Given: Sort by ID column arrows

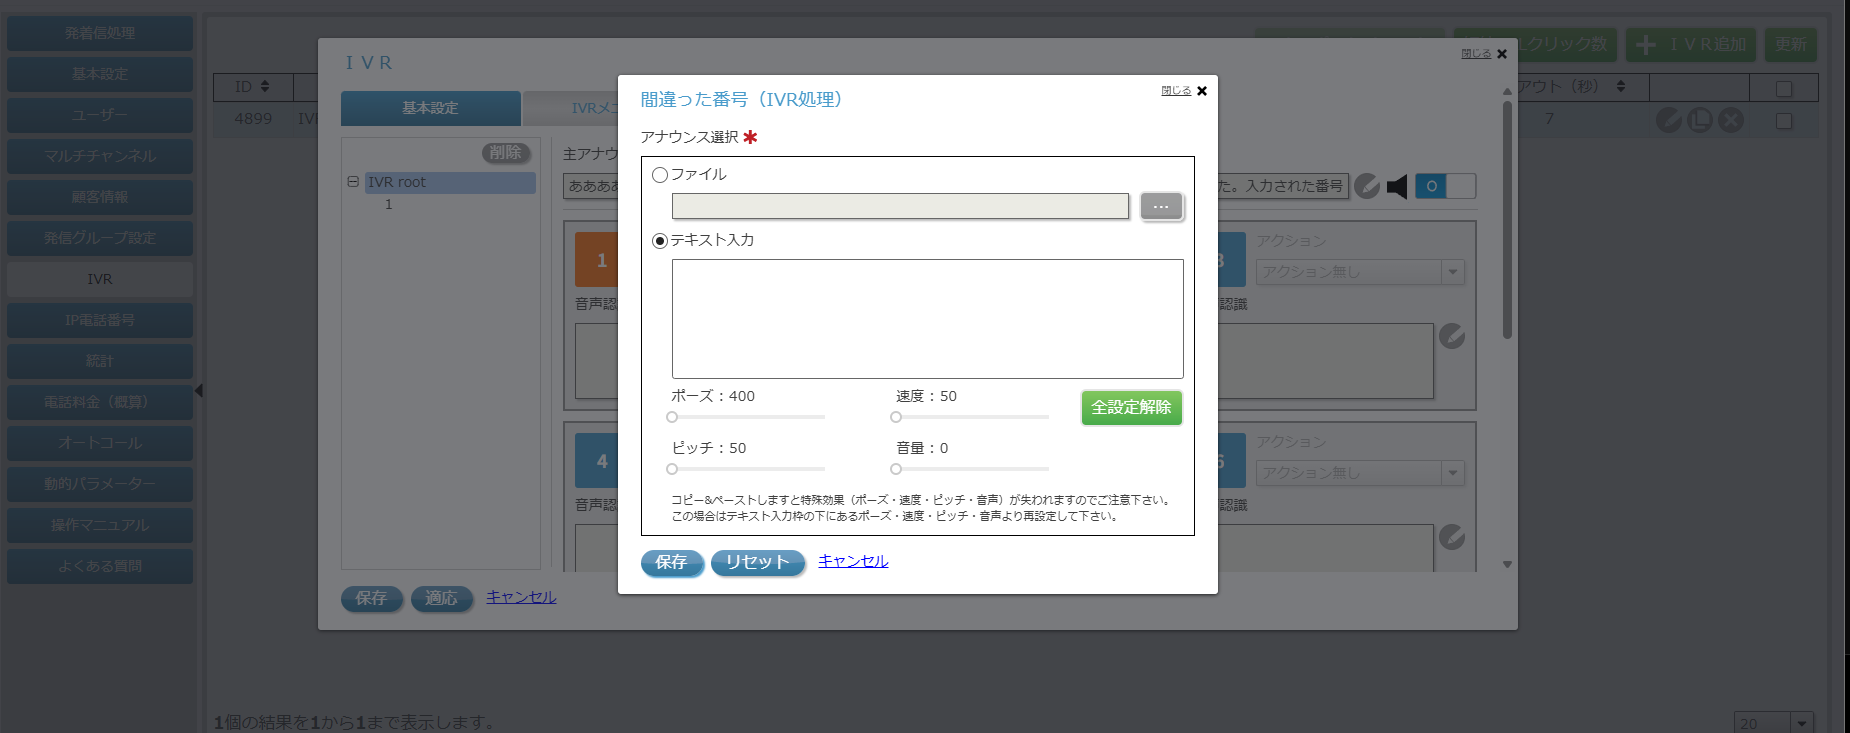Looking at the screenshot, I should click(x=265, y=87).
